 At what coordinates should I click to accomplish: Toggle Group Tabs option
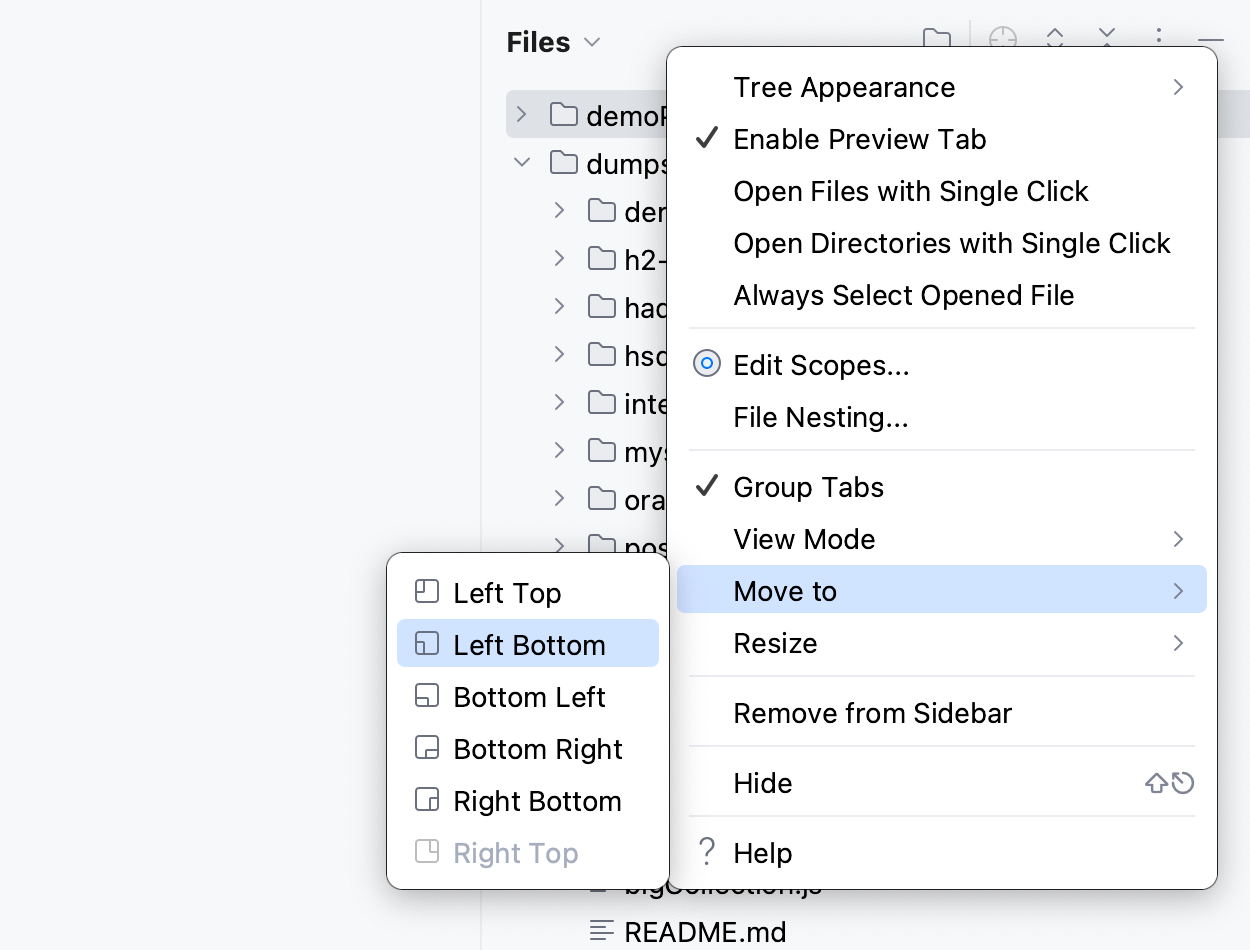coord(809,487)
